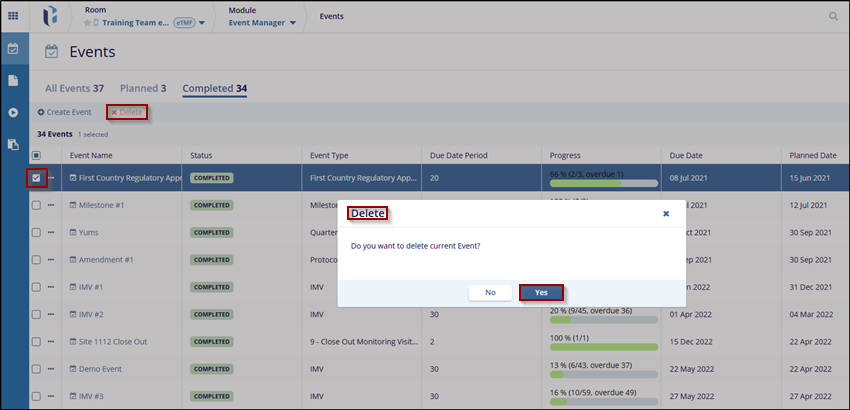
Task: Open the Events calendar sidebar icon
Action: tap(13, 48)
